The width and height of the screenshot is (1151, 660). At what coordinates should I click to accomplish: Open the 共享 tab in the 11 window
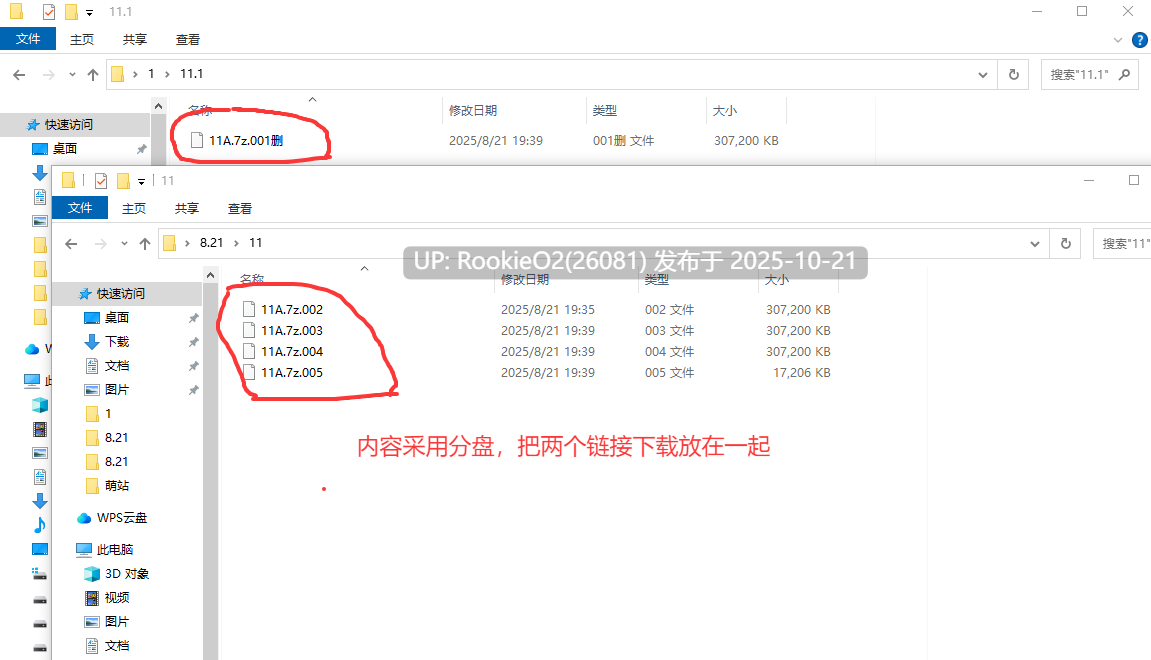[186, 208]
